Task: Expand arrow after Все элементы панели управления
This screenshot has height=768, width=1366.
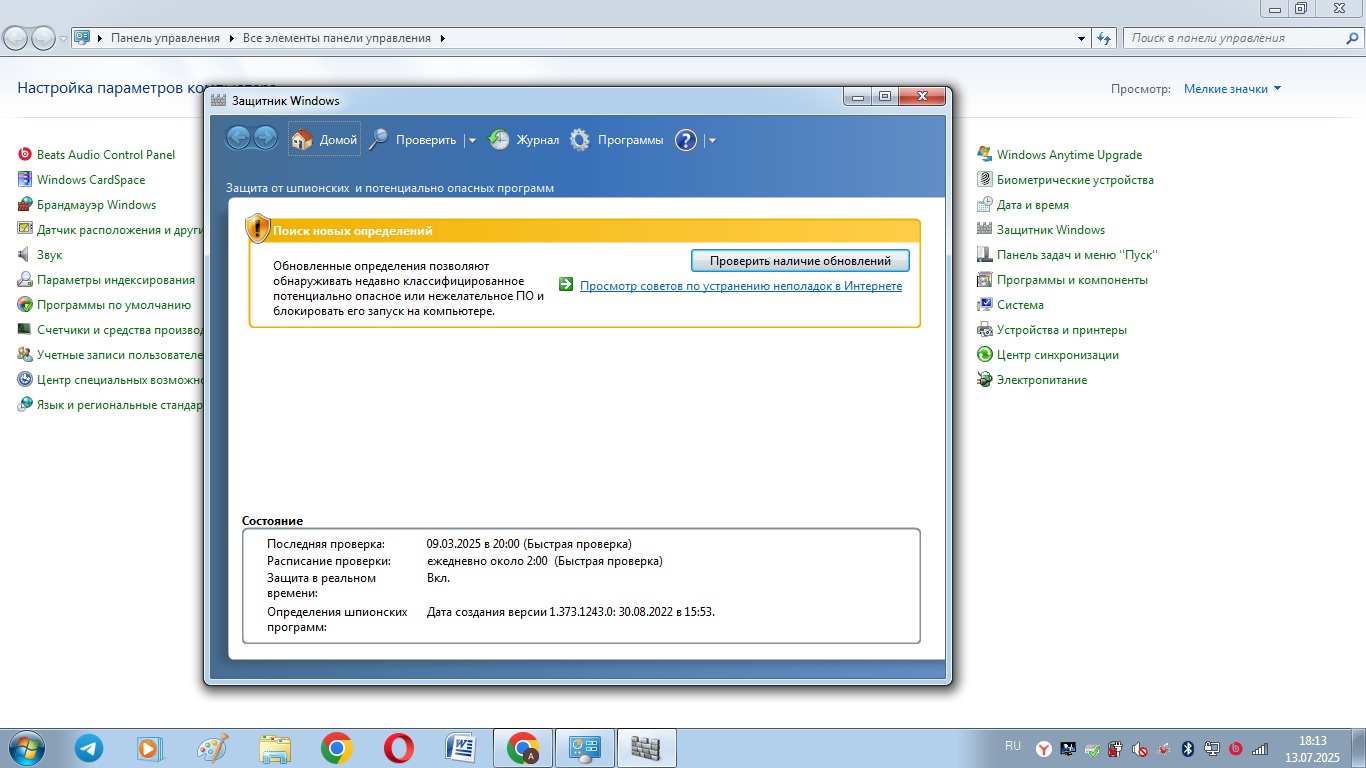Action: pyautogui.click(x=443, y=38)
